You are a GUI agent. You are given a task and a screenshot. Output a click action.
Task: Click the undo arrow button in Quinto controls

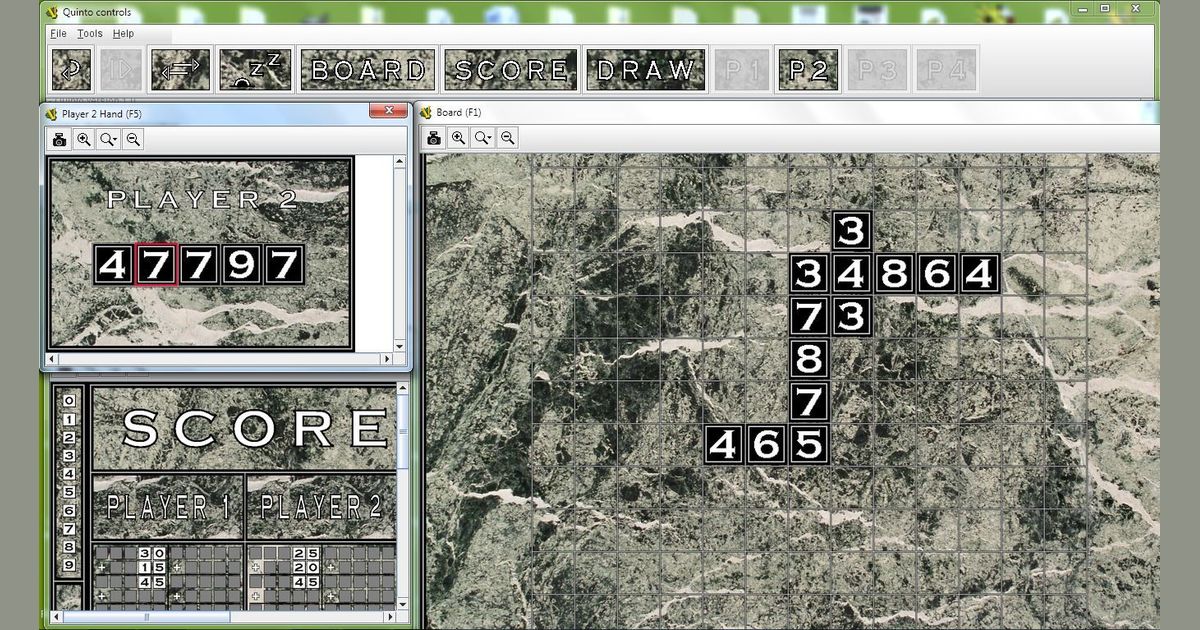tap(71, 70)
